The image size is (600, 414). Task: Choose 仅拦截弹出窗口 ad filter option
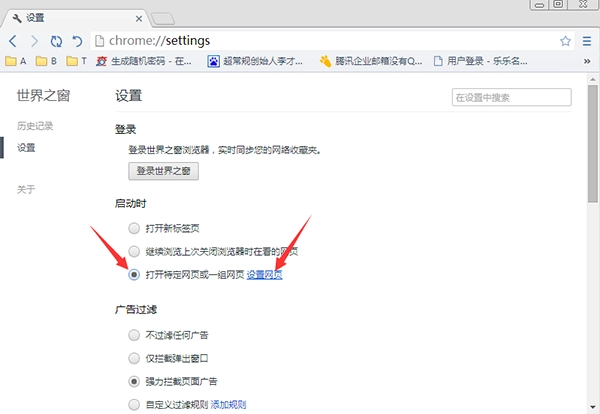click(134, 358)
